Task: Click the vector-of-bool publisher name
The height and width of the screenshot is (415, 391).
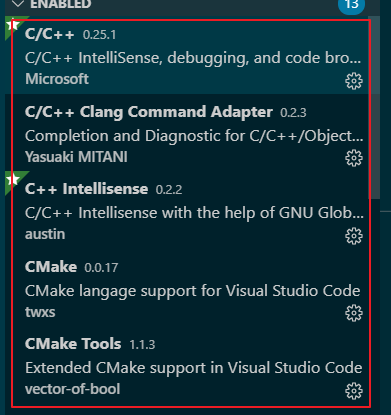Action: point(73,389)
